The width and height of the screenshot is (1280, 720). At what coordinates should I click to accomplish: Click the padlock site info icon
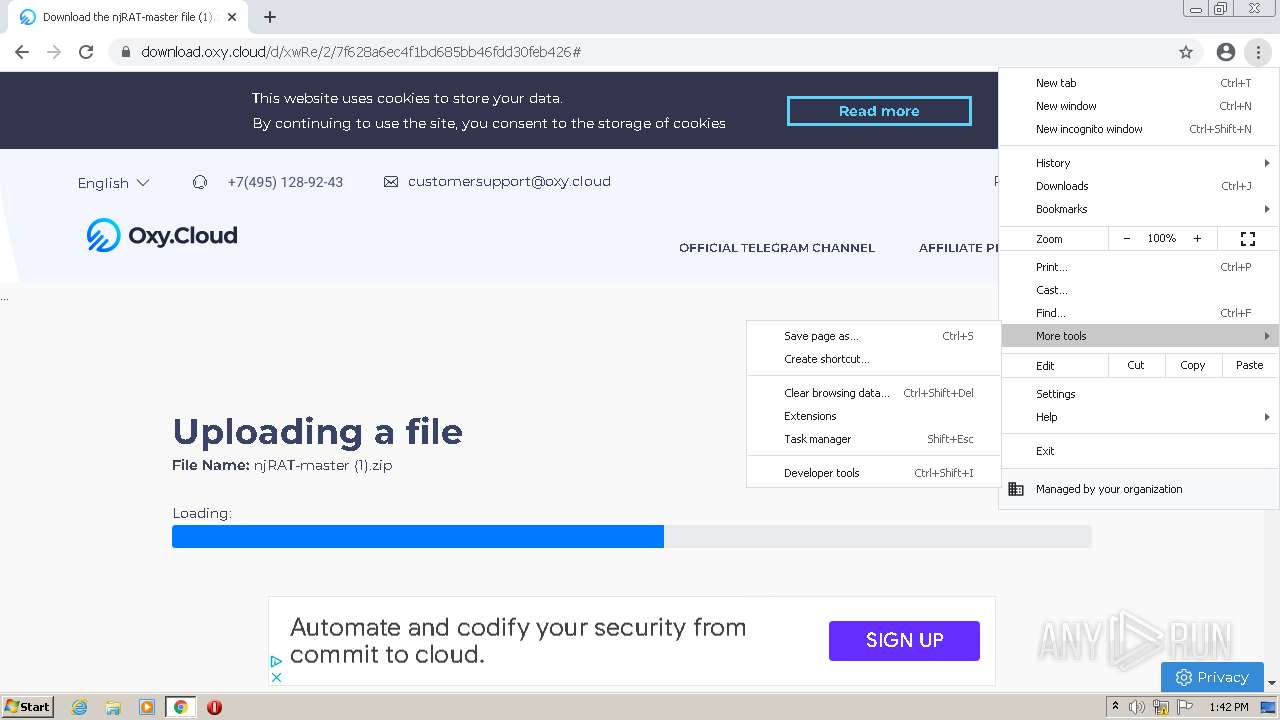tap(126, 52)
